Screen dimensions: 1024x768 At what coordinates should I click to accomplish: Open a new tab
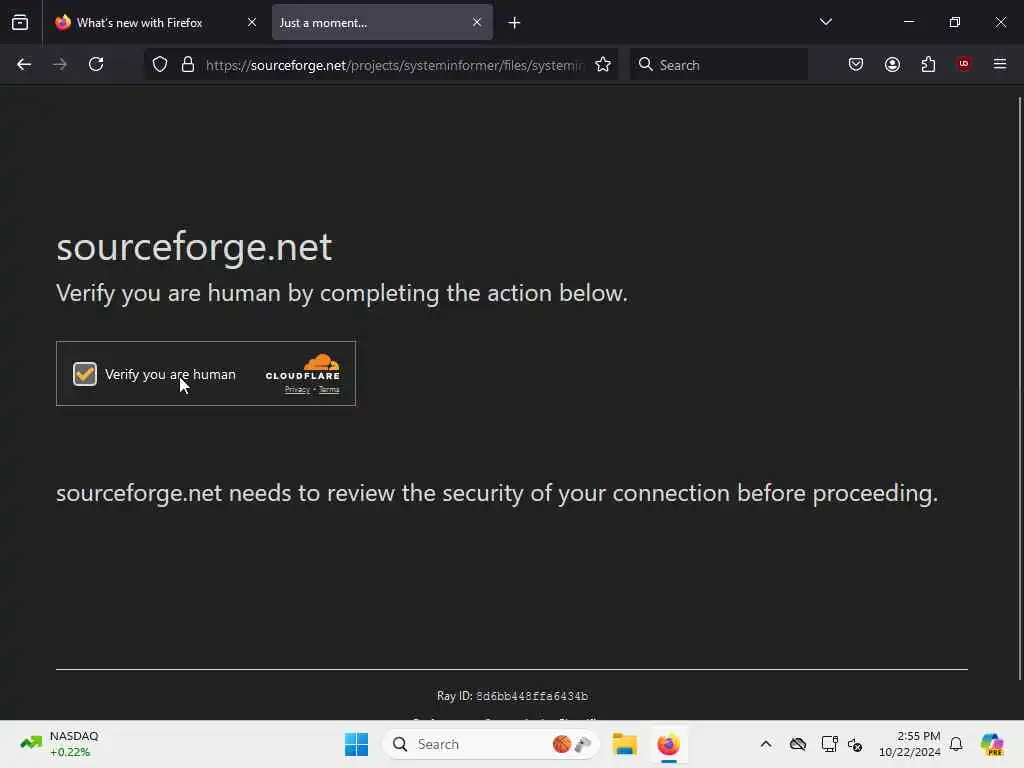tap(514, 22)
